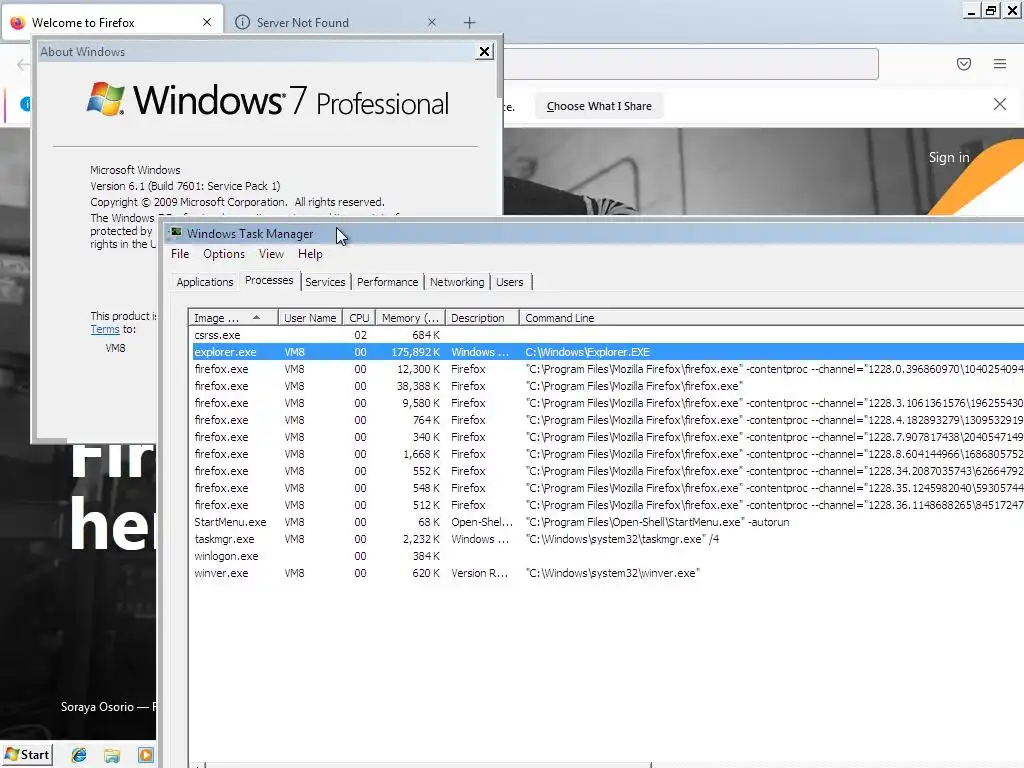Click Sign in on Firefox page
1024x768 pixels.
[949, 157]
